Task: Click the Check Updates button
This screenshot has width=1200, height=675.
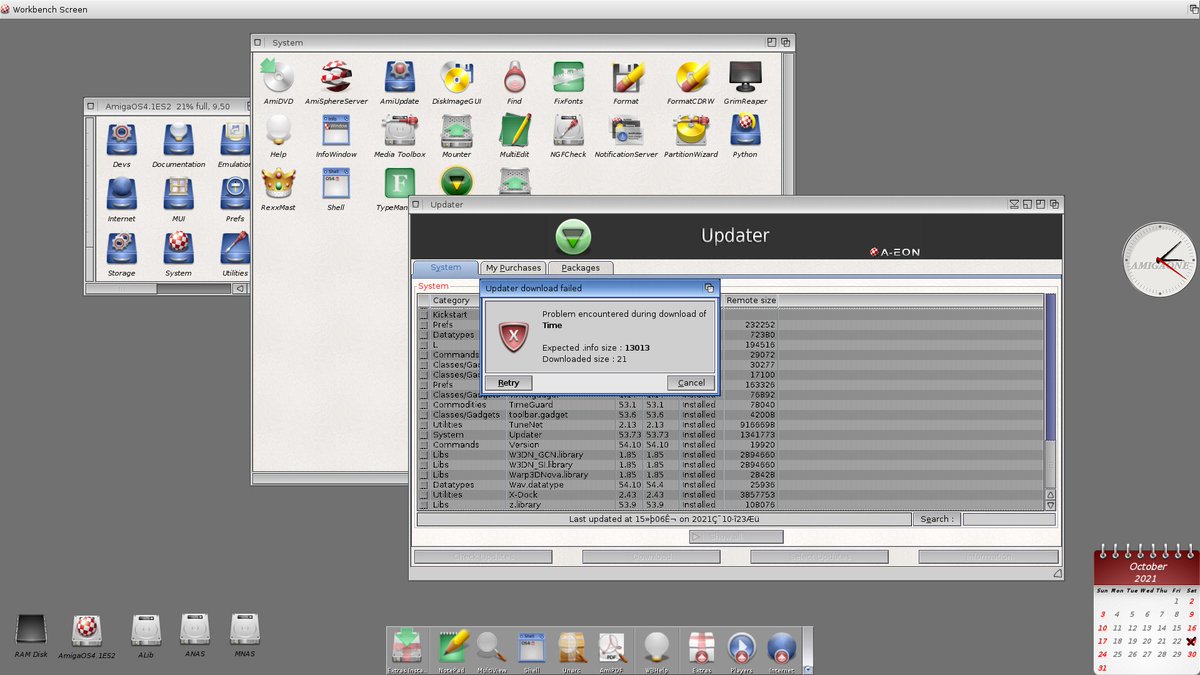Action: click(x=483, y=557)
